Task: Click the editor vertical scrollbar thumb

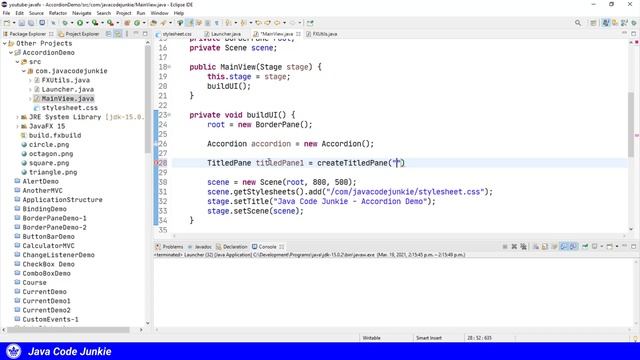Action: click(631, 124)
